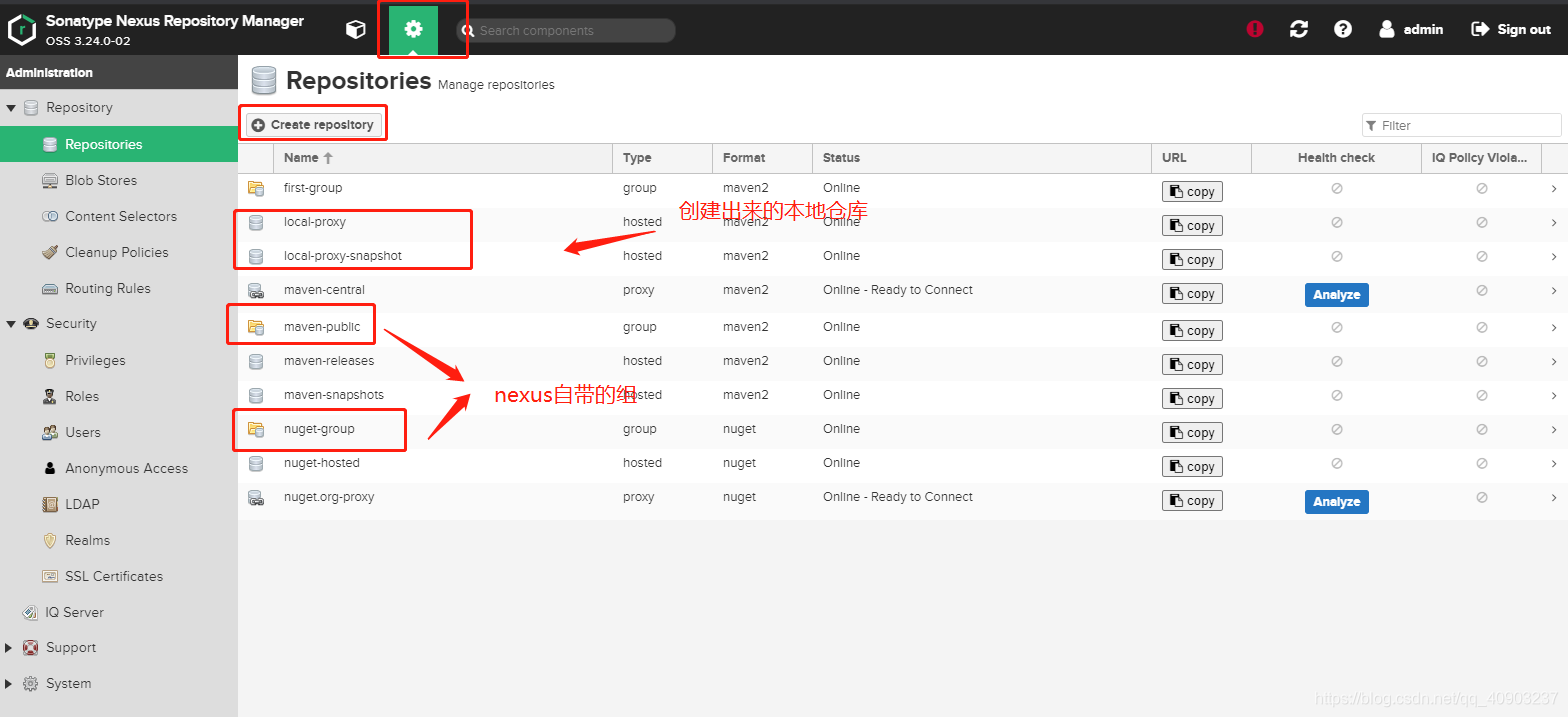The width and height of the screenshot is (1568, 717).
Task: Copy URL of maven-releases repository
Action: coord(1192,365)
